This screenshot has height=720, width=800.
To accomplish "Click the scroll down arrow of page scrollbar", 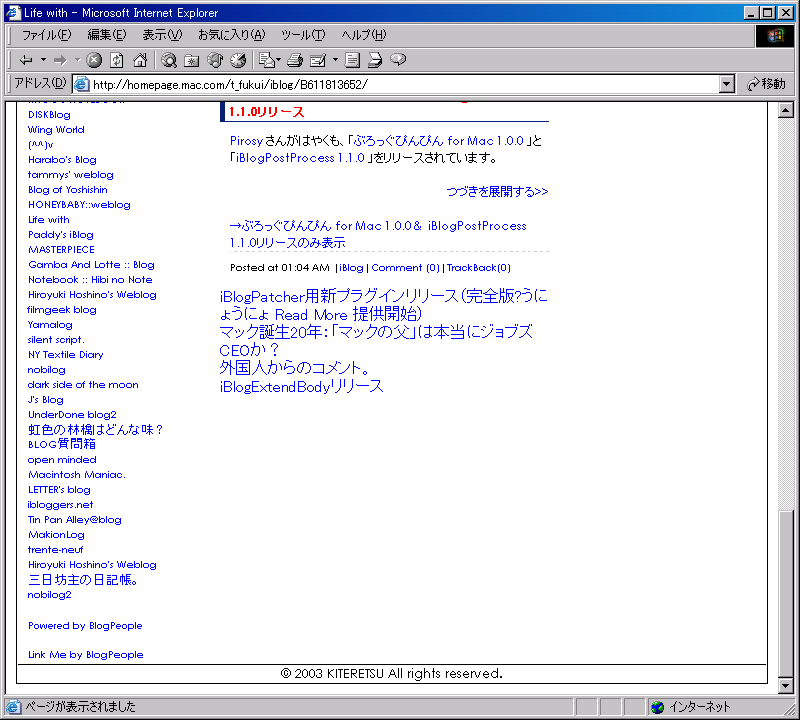I will (786, 686).
